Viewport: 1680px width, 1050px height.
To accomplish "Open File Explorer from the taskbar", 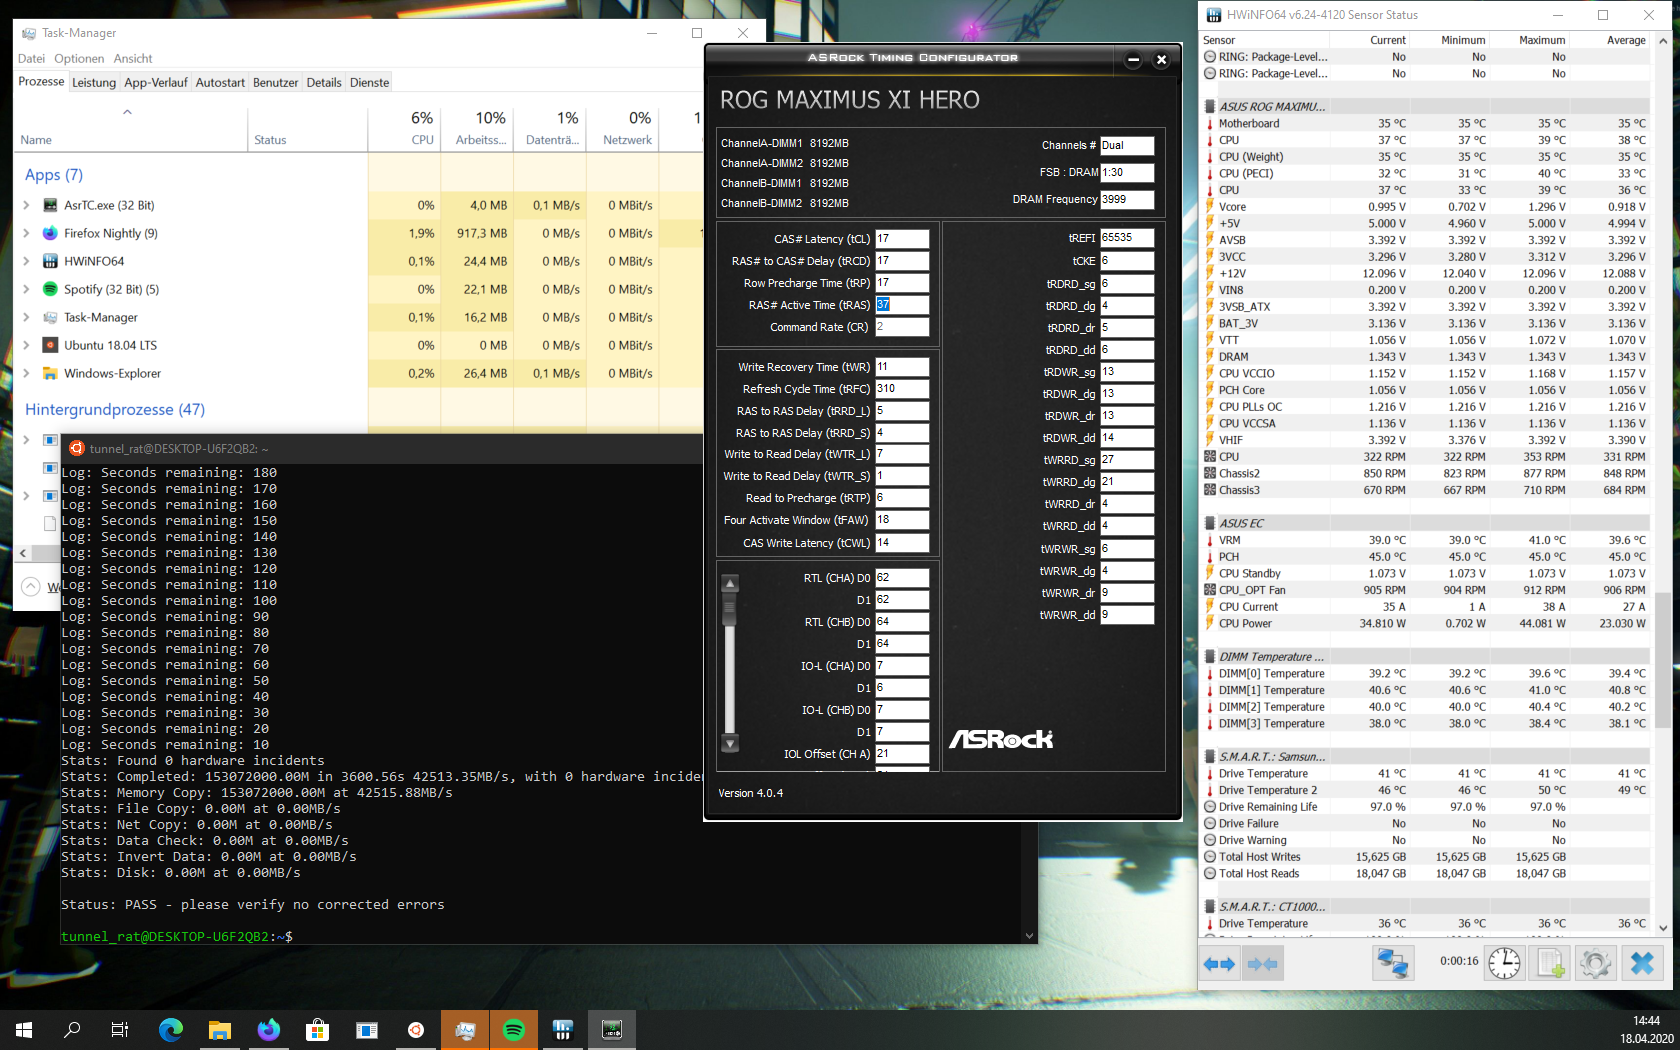I will (220, 1029).
